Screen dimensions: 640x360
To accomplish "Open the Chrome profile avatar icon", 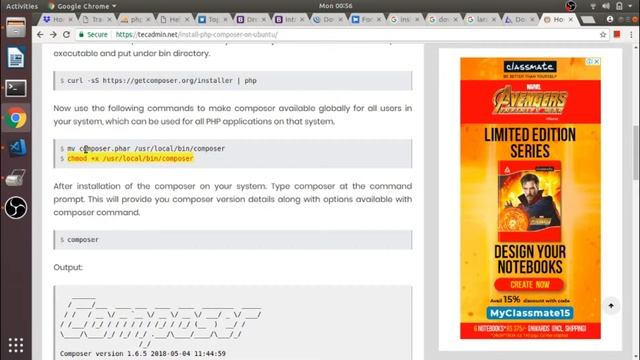I will [610, 19].
